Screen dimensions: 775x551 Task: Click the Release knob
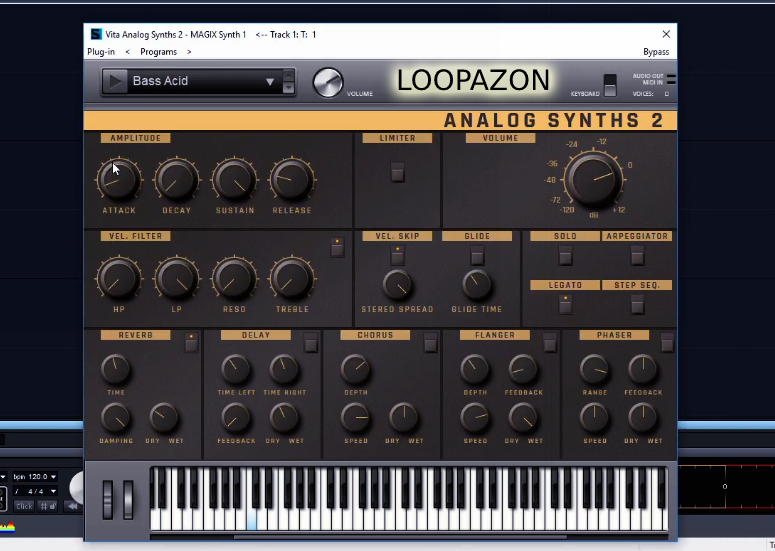pyautogui.click(x=292, y=179)
